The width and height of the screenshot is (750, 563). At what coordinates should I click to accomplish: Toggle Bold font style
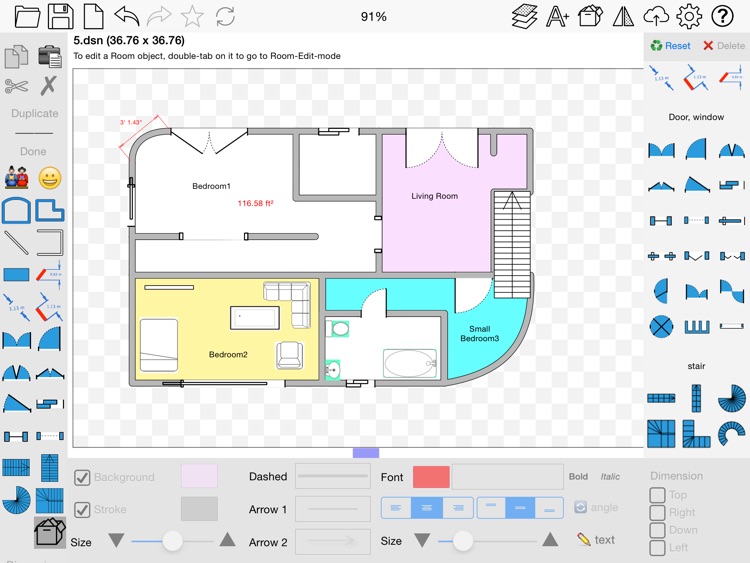point(578,476)
